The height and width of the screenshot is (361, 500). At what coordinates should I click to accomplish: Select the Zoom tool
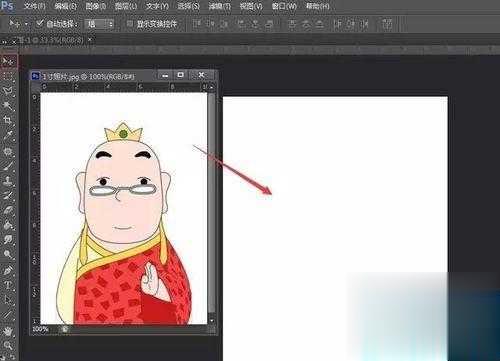8,345
